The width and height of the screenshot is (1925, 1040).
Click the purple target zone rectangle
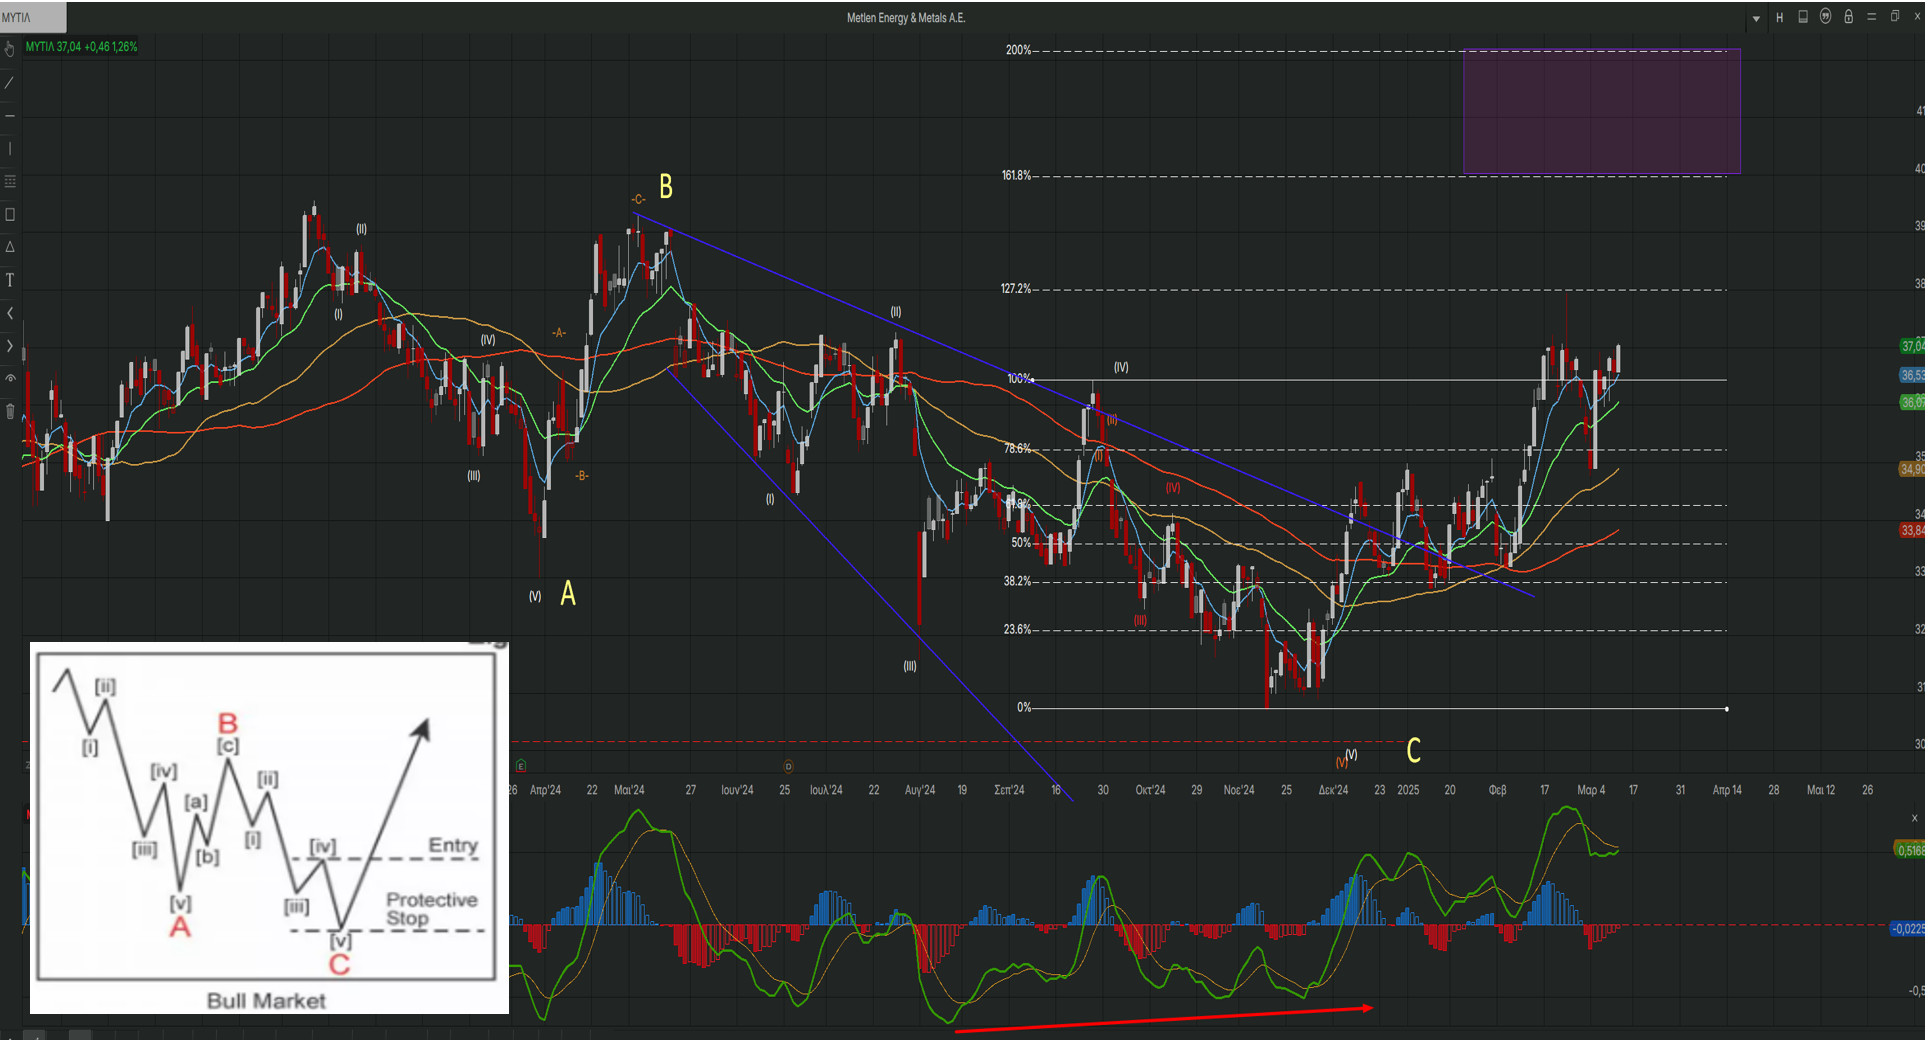coord(1601,111)
